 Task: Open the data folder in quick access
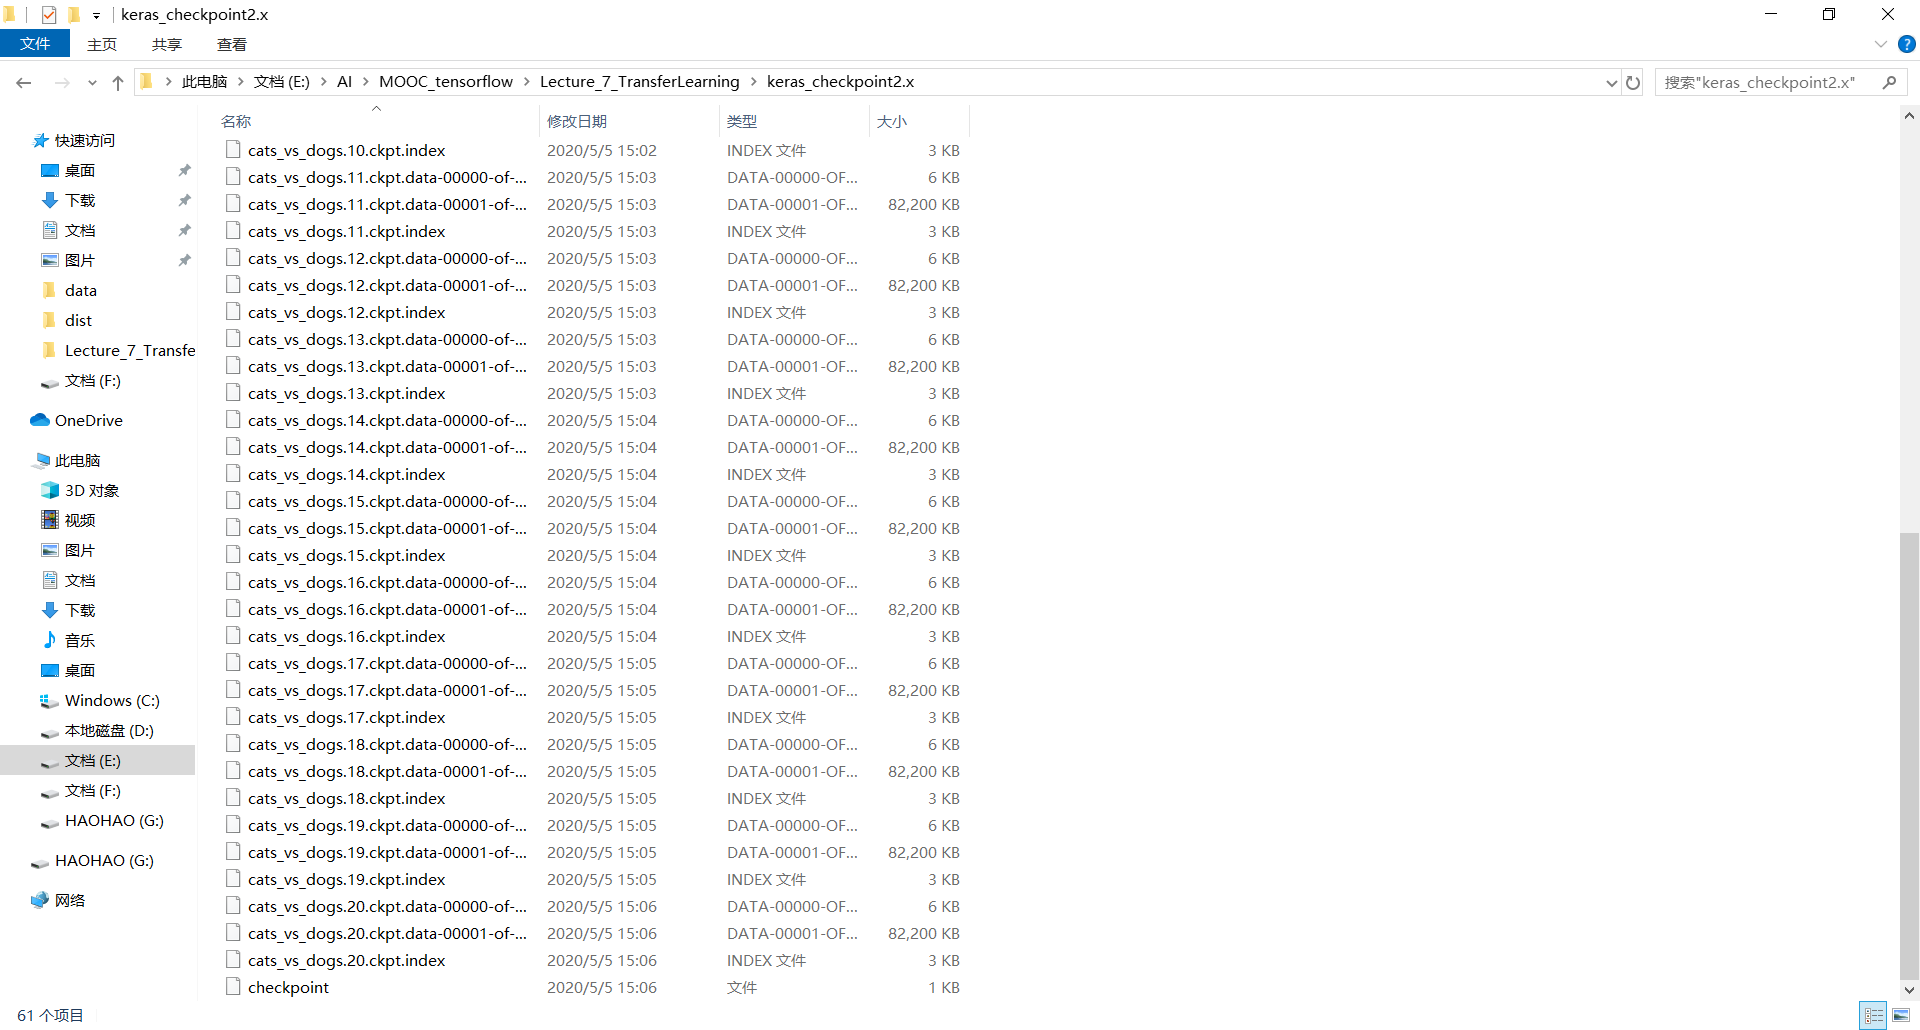tap(80, 291)
